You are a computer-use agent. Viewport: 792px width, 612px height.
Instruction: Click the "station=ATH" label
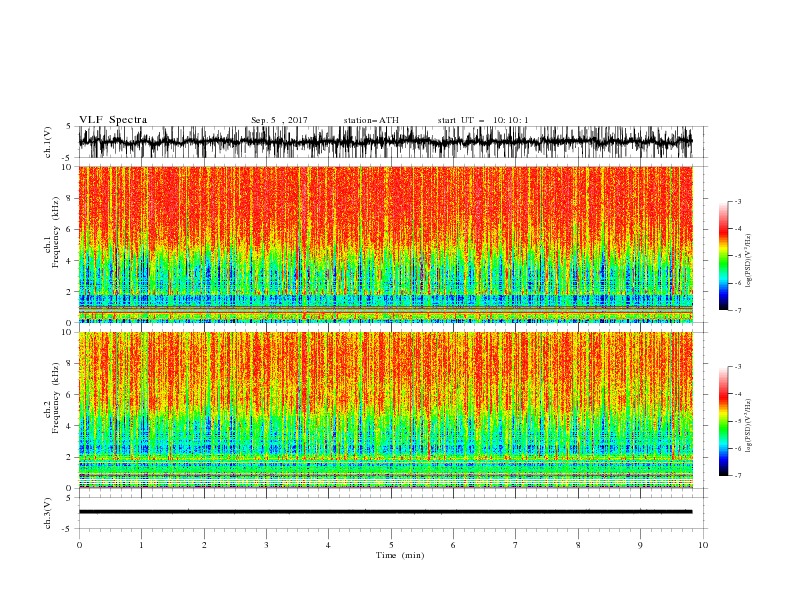pos(371,120)
